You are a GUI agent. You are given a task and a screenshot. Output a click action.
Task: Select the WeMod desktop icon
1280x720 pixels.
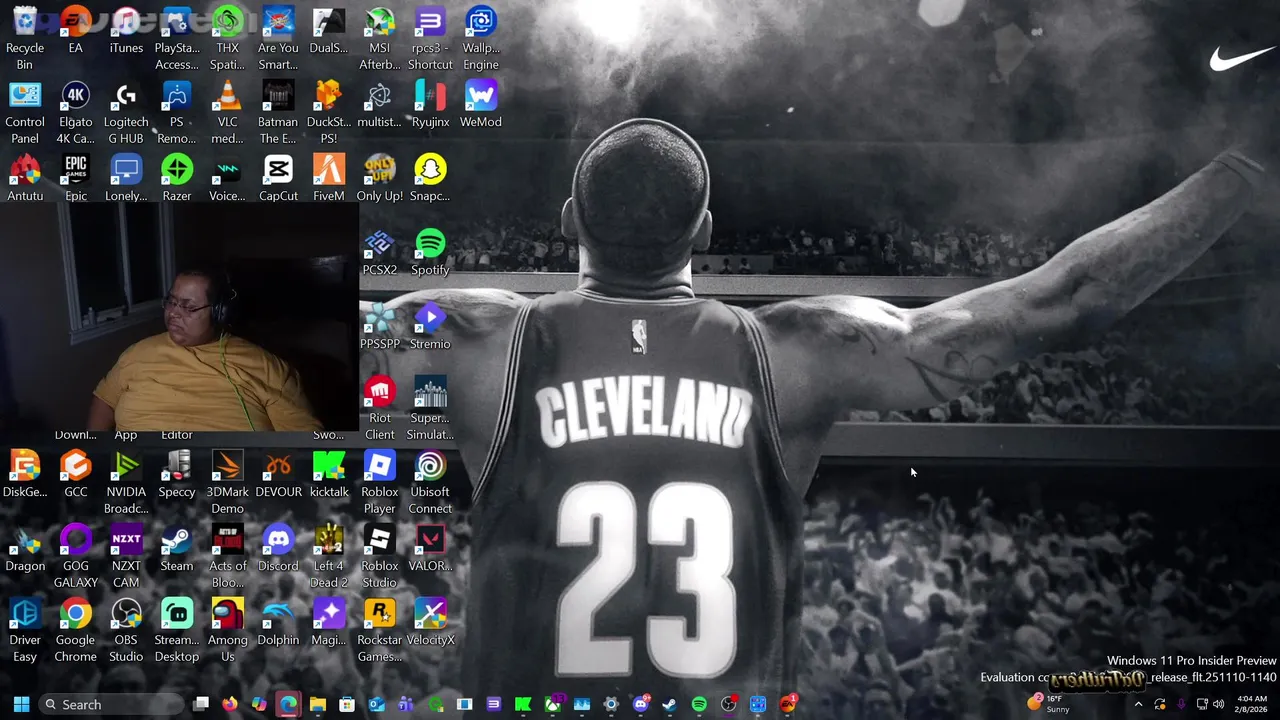click(481, 104)
